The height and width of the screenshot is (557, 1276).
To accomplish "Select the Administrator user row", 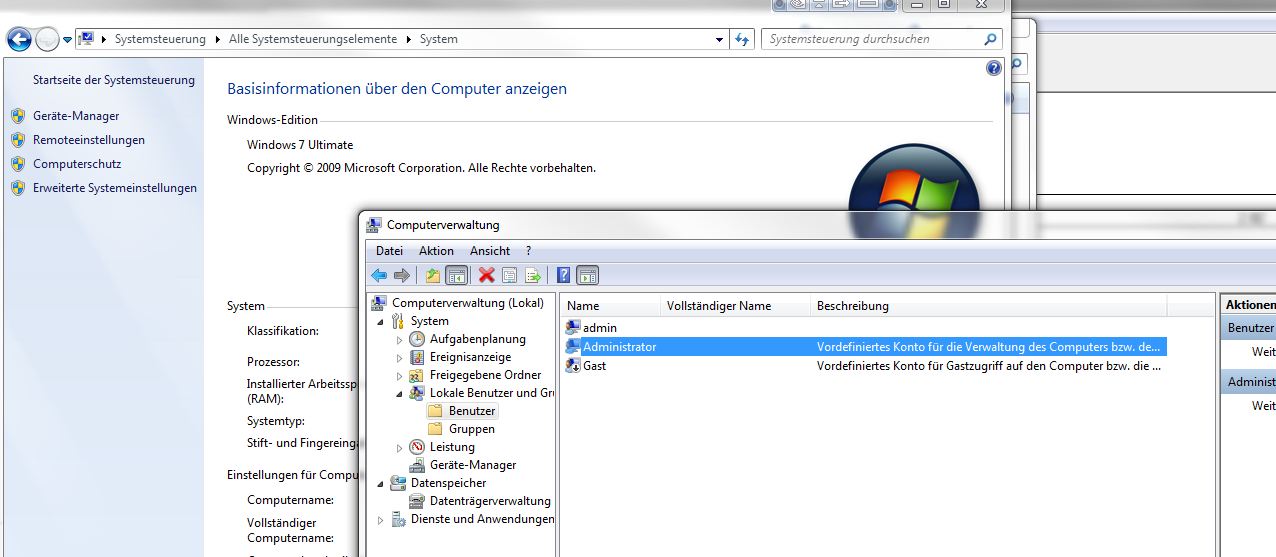I will (x=865, y=347).
